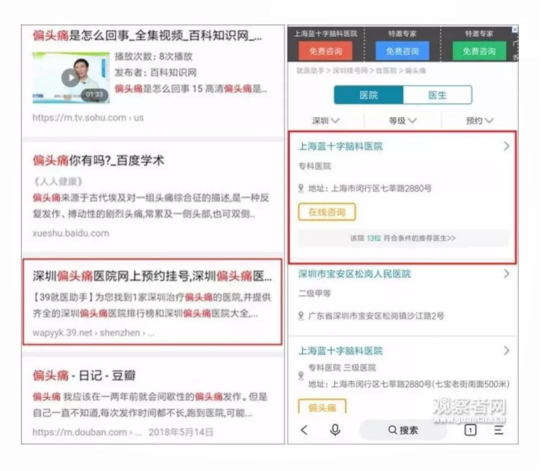This screenshot has width=546, height=471.
Task: Open the browser hamburger menu
Action: 499,430
